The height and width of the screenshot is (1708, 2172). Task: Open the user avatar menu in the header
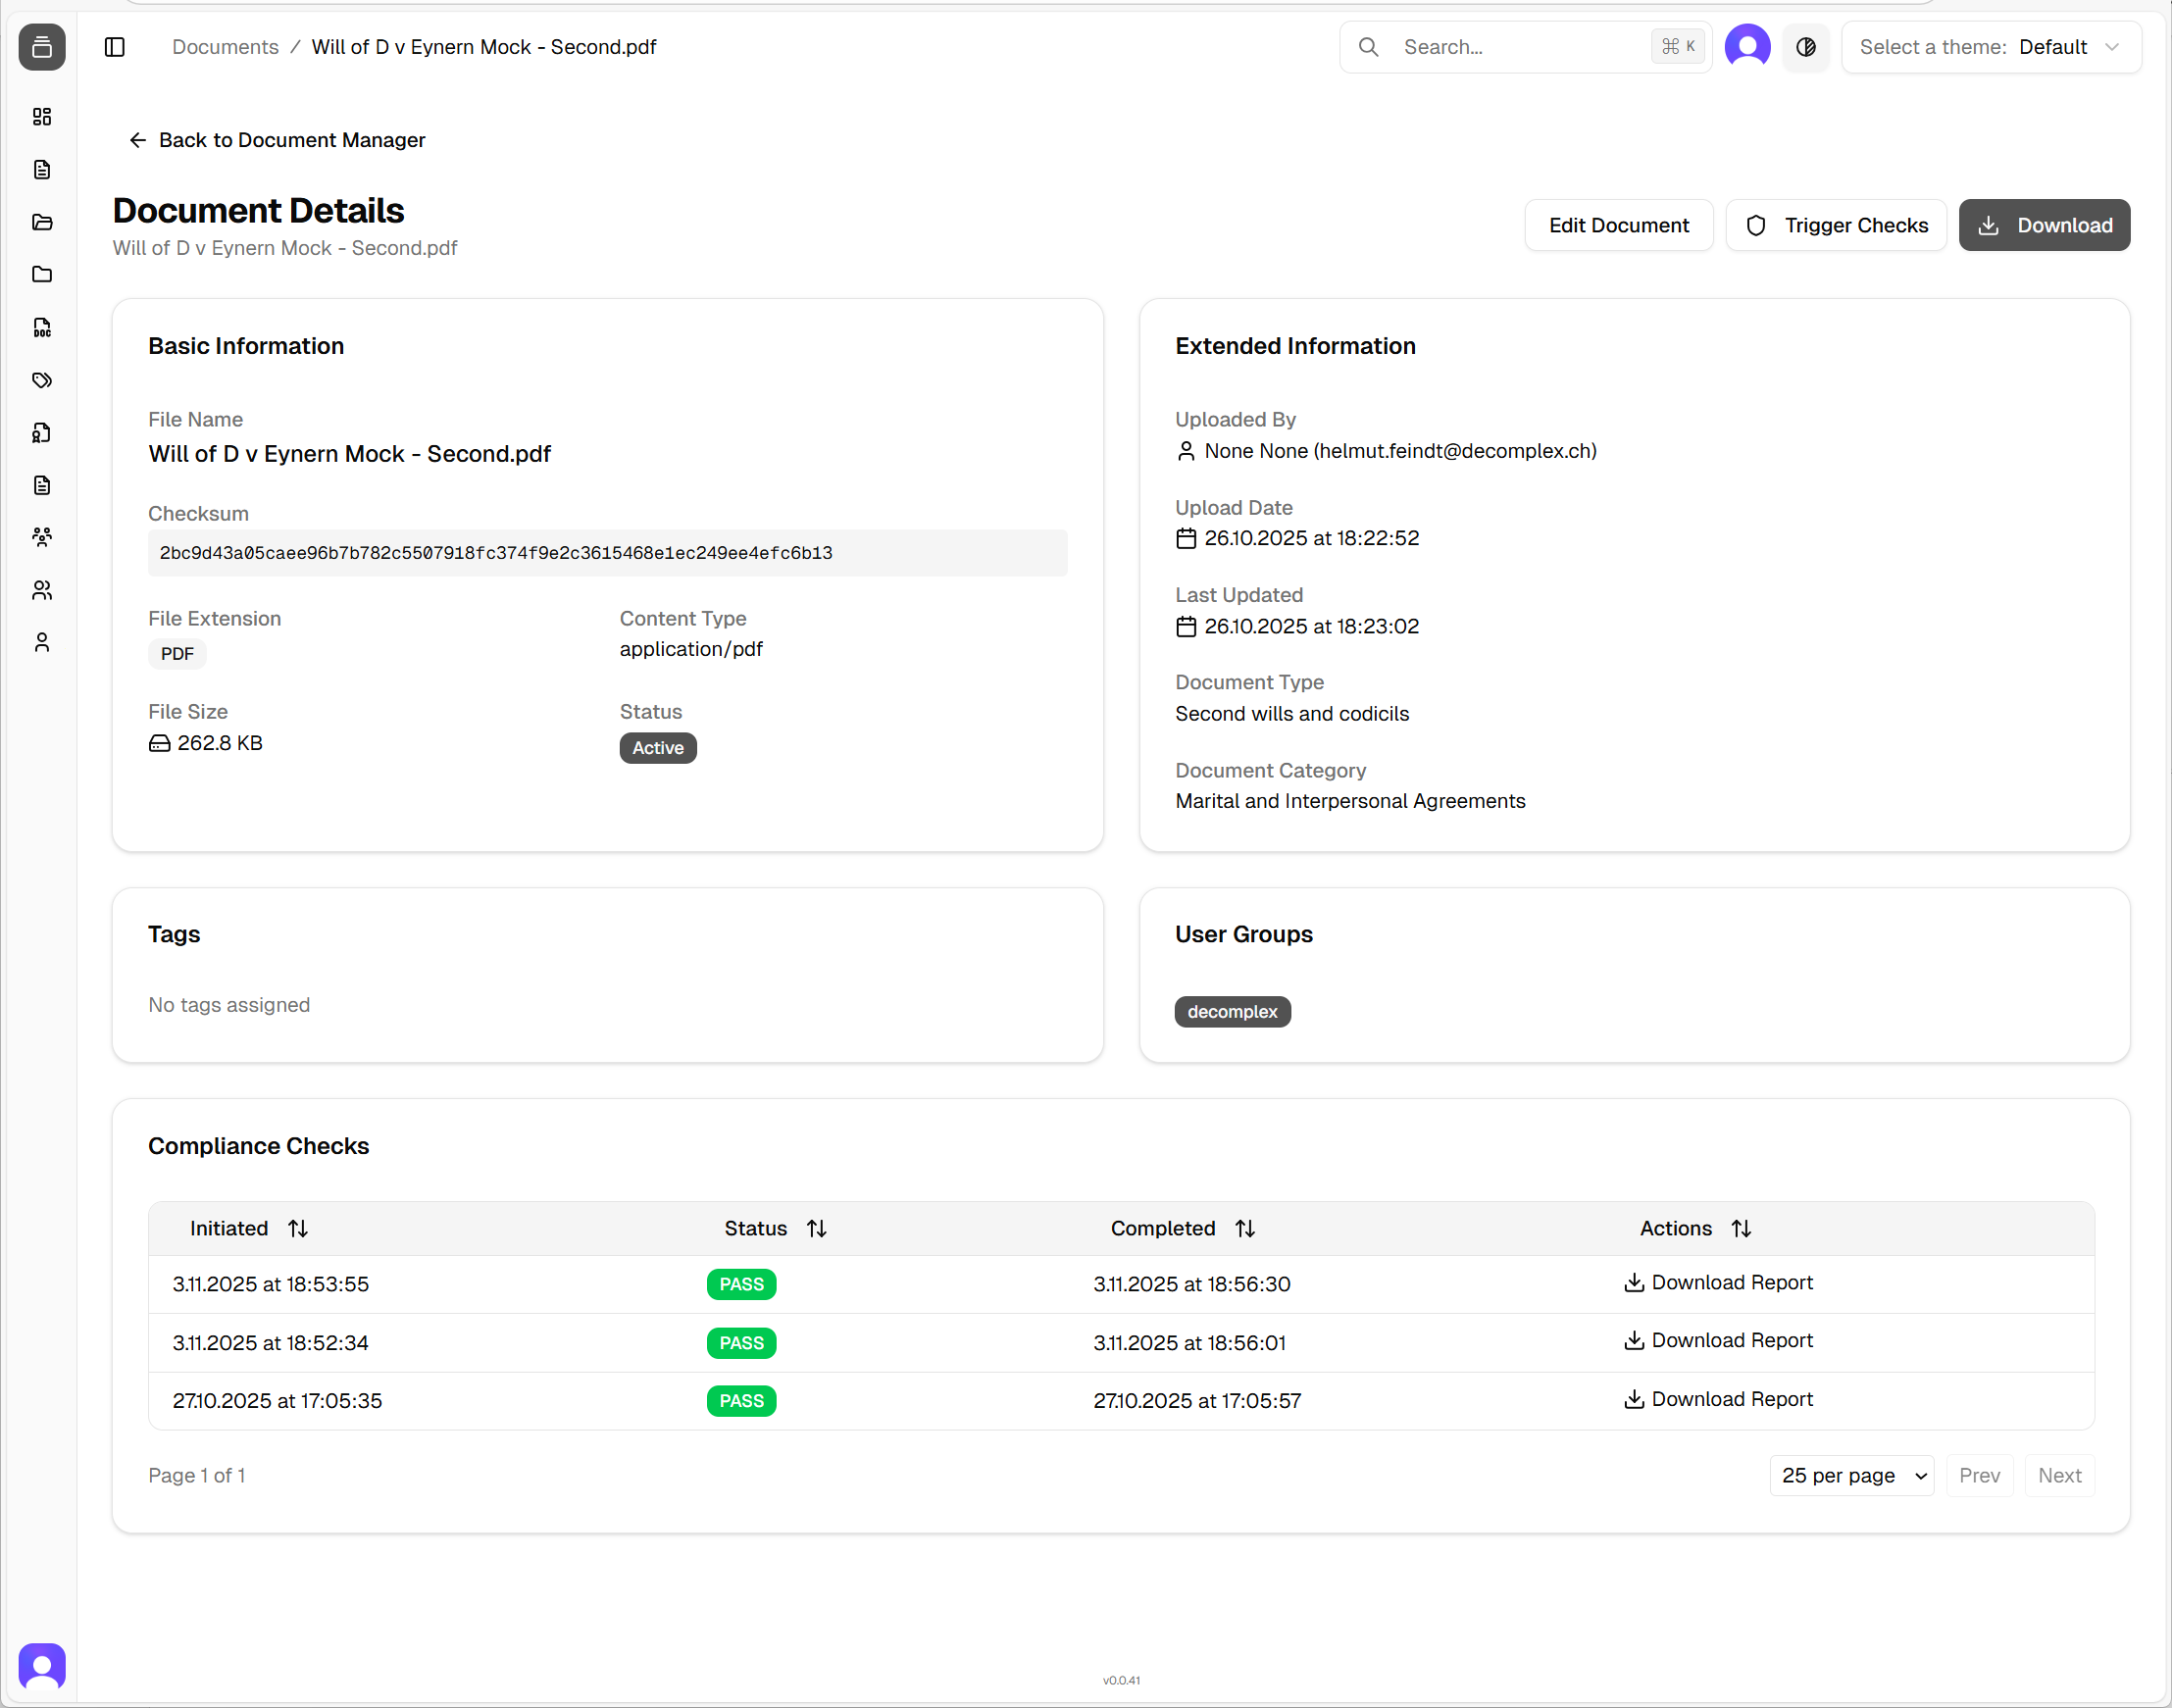click(x=1747, y=47)
